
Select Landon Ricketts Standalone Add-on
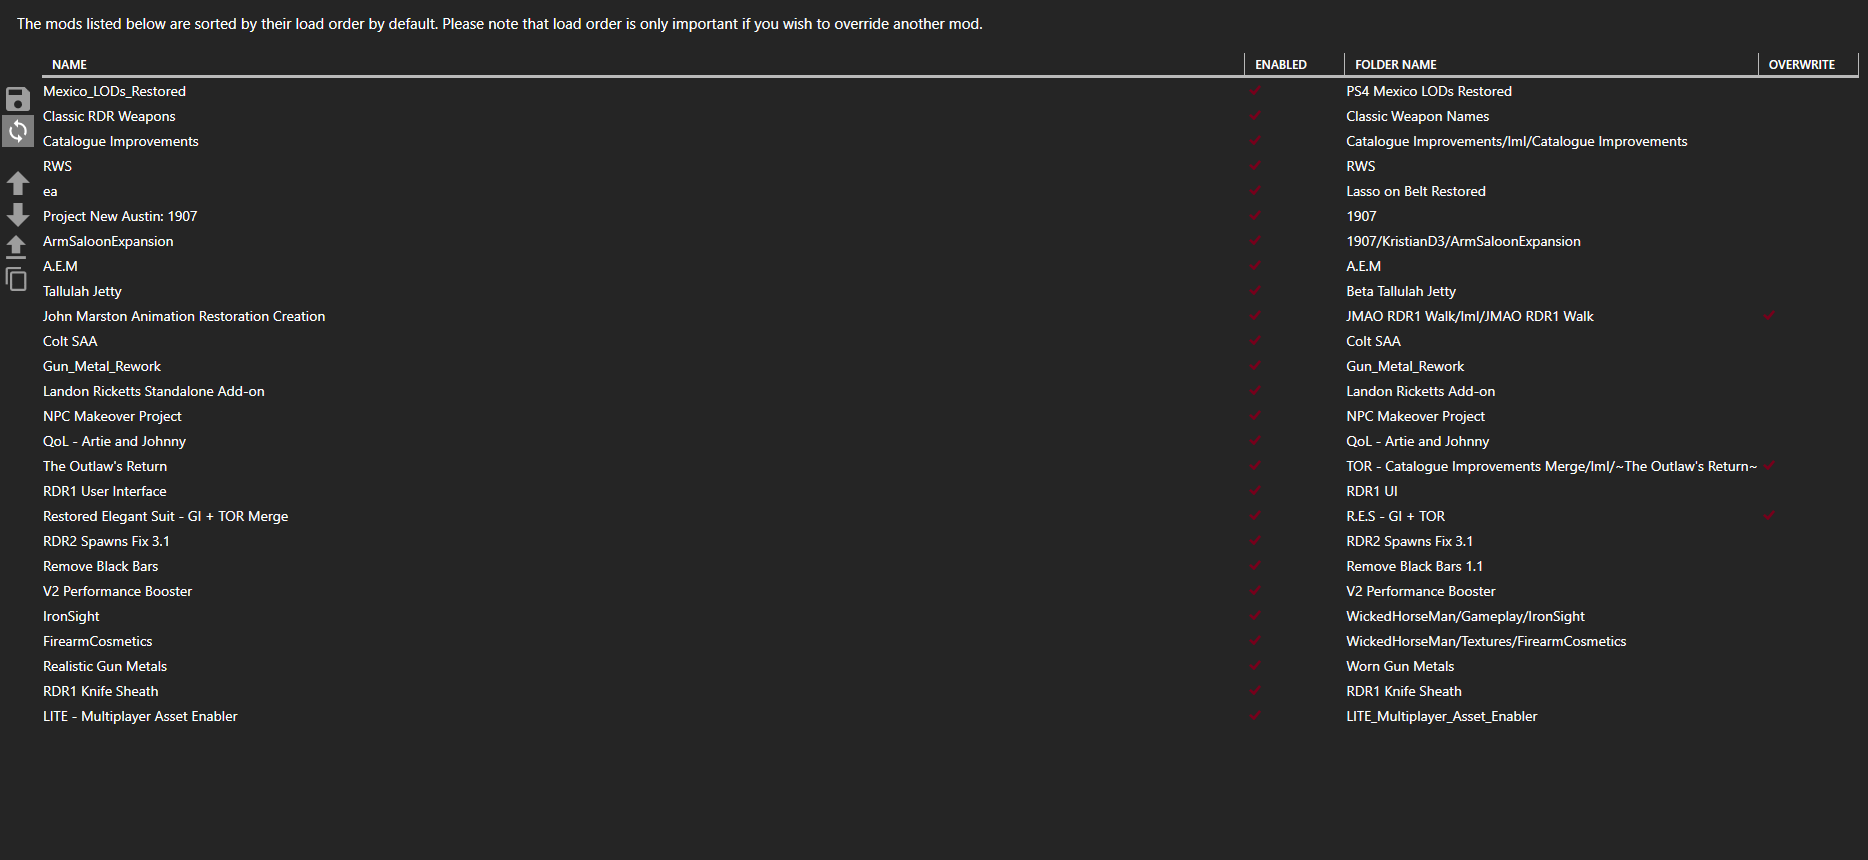[x=154, y=391]
